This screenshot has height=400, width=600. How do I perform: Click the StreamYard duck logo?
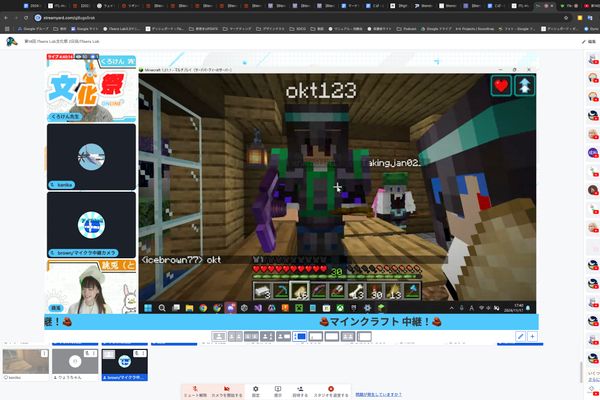(11, 41)
